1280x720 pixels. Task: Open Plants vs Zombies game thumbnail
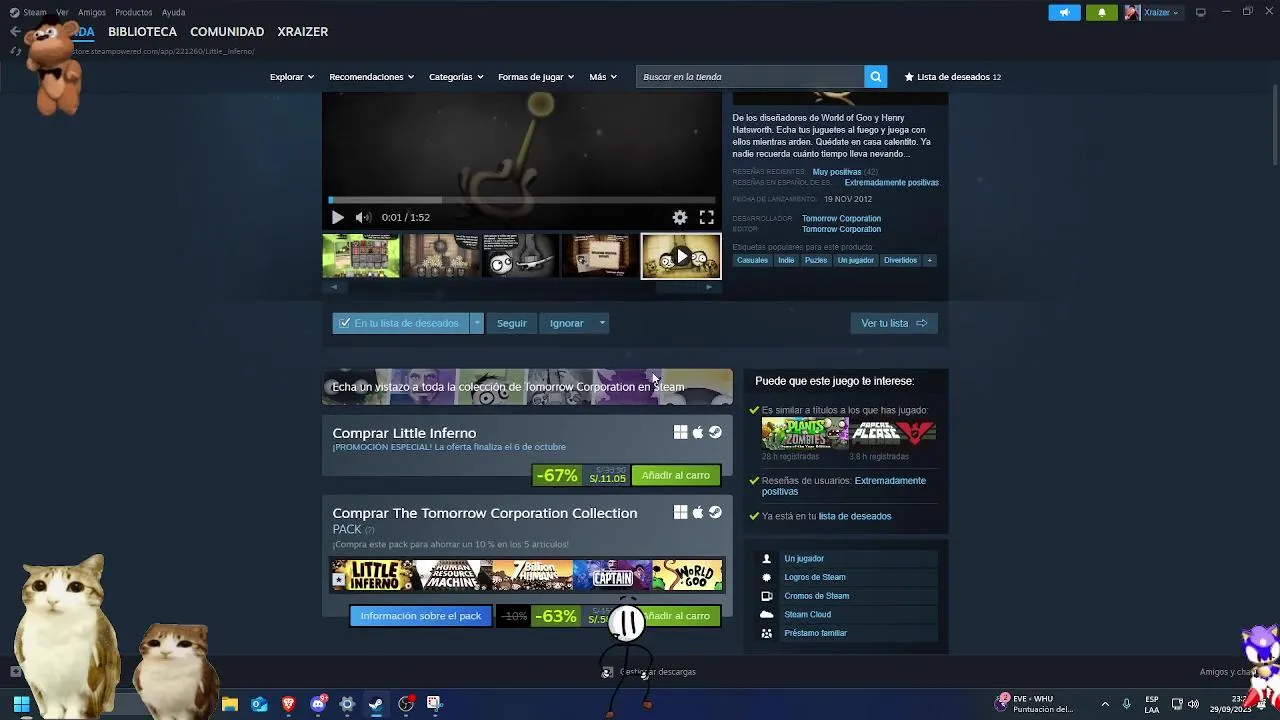(805, 433)
